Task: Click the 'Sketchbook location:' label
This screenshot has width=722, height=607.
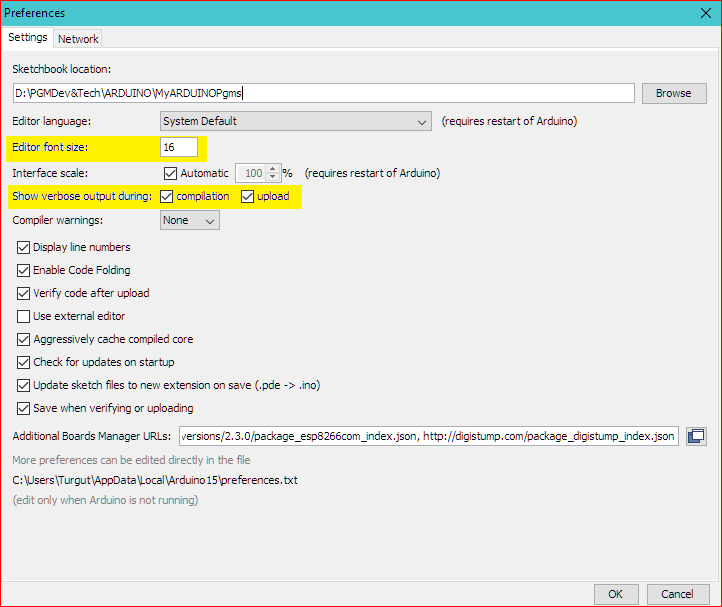Action: [x=62, y=69]
